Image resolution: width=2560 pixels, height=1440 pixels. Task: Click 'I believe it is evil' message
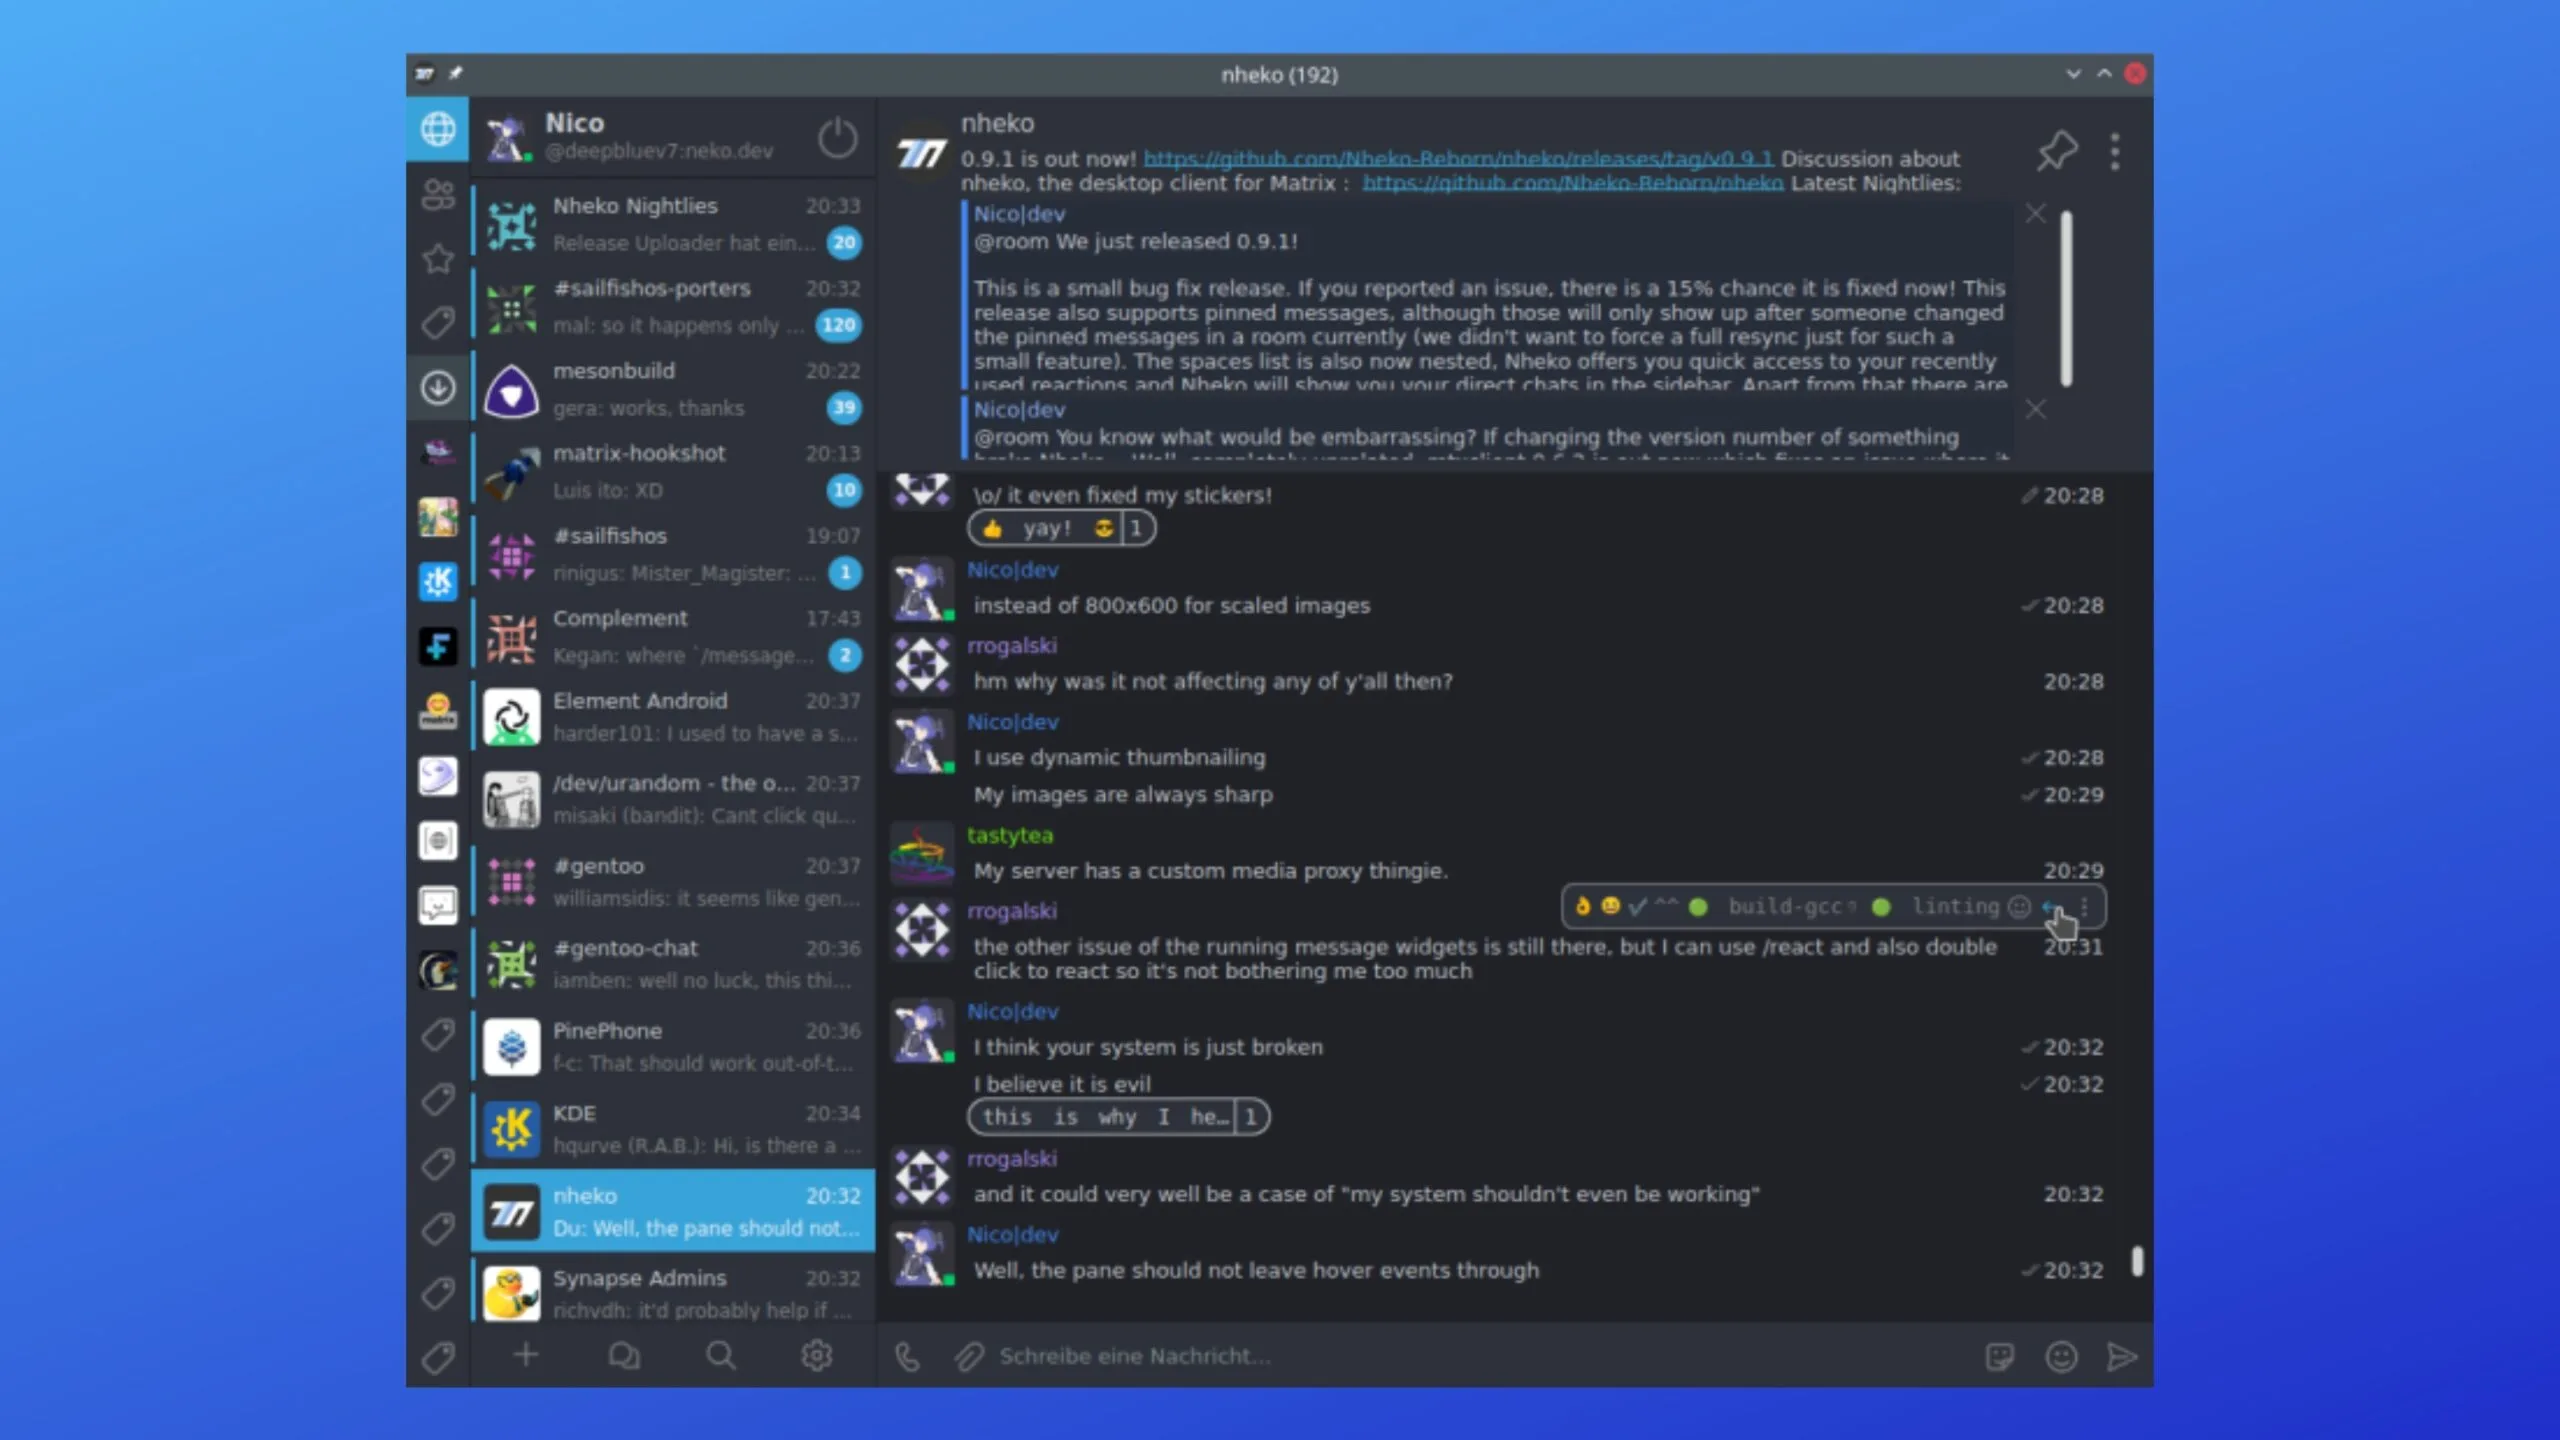(x=1062, y=1084)
